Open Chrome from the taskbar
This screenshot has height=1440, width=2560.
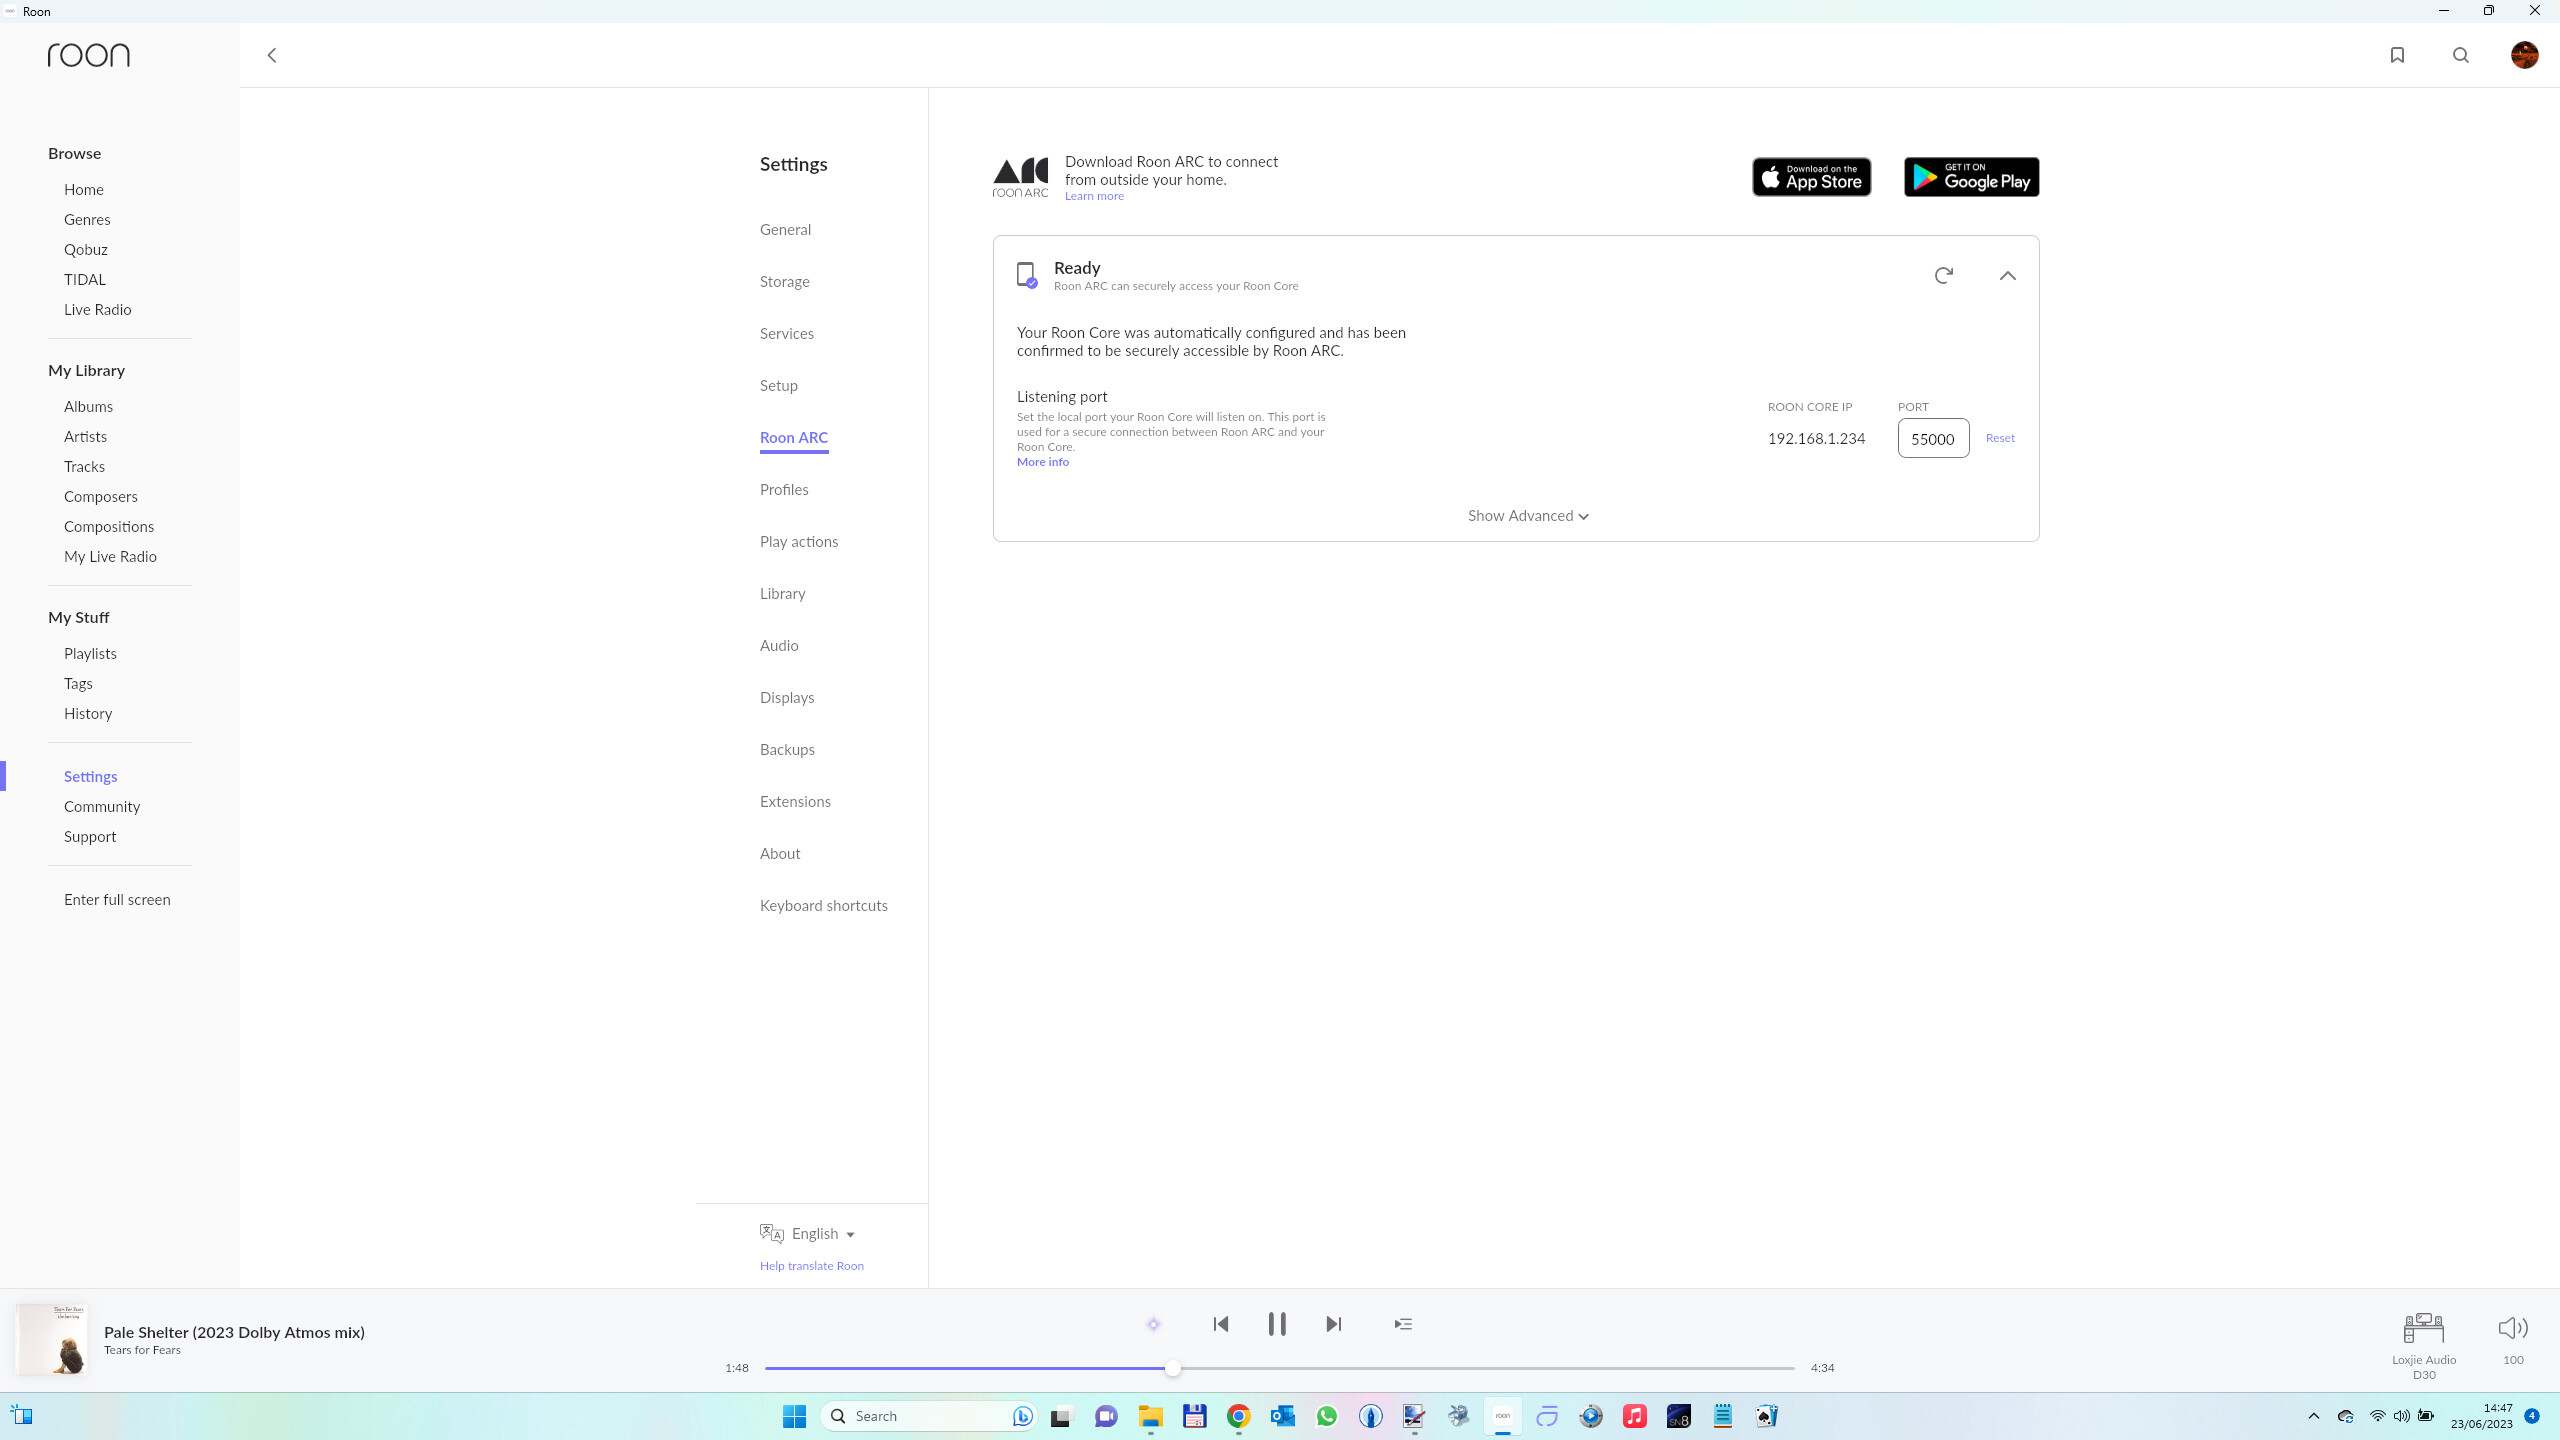[x=1238, y=1416]
